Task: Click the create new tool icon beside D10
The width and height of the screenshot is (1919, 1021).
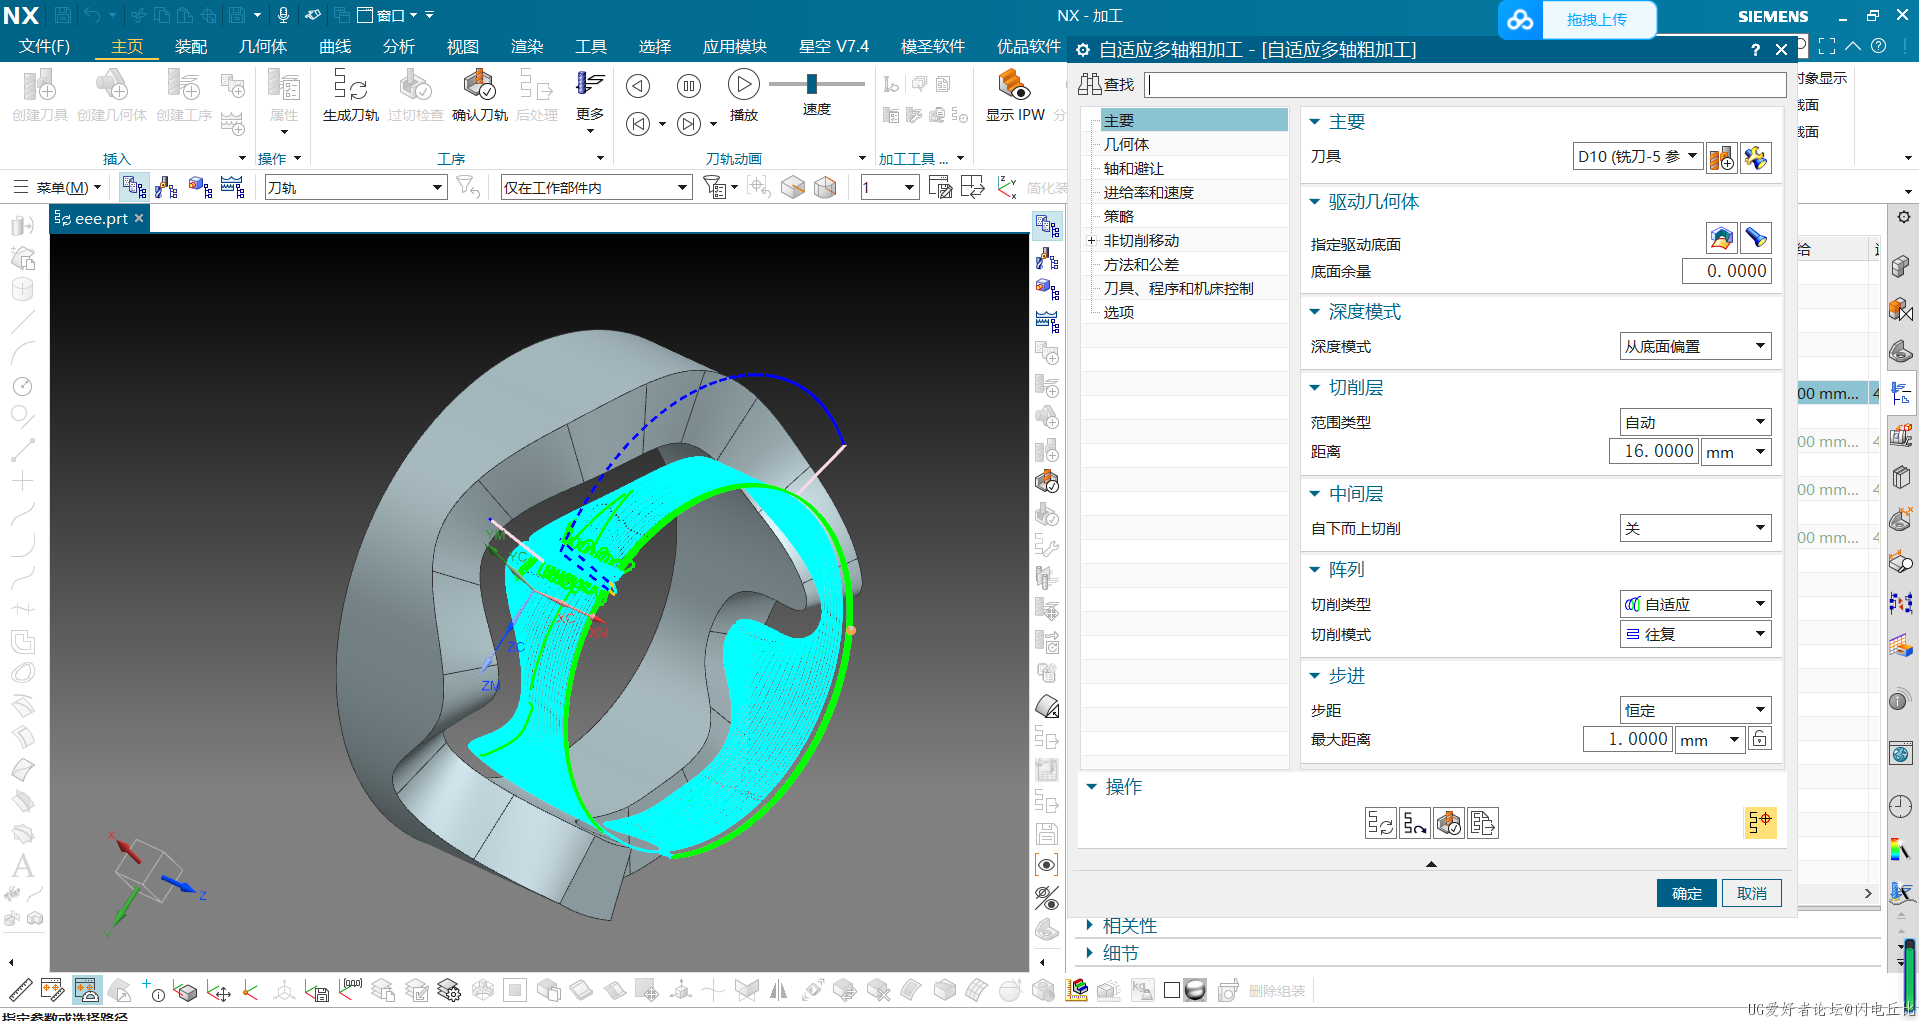Action: click(1721, 158)
